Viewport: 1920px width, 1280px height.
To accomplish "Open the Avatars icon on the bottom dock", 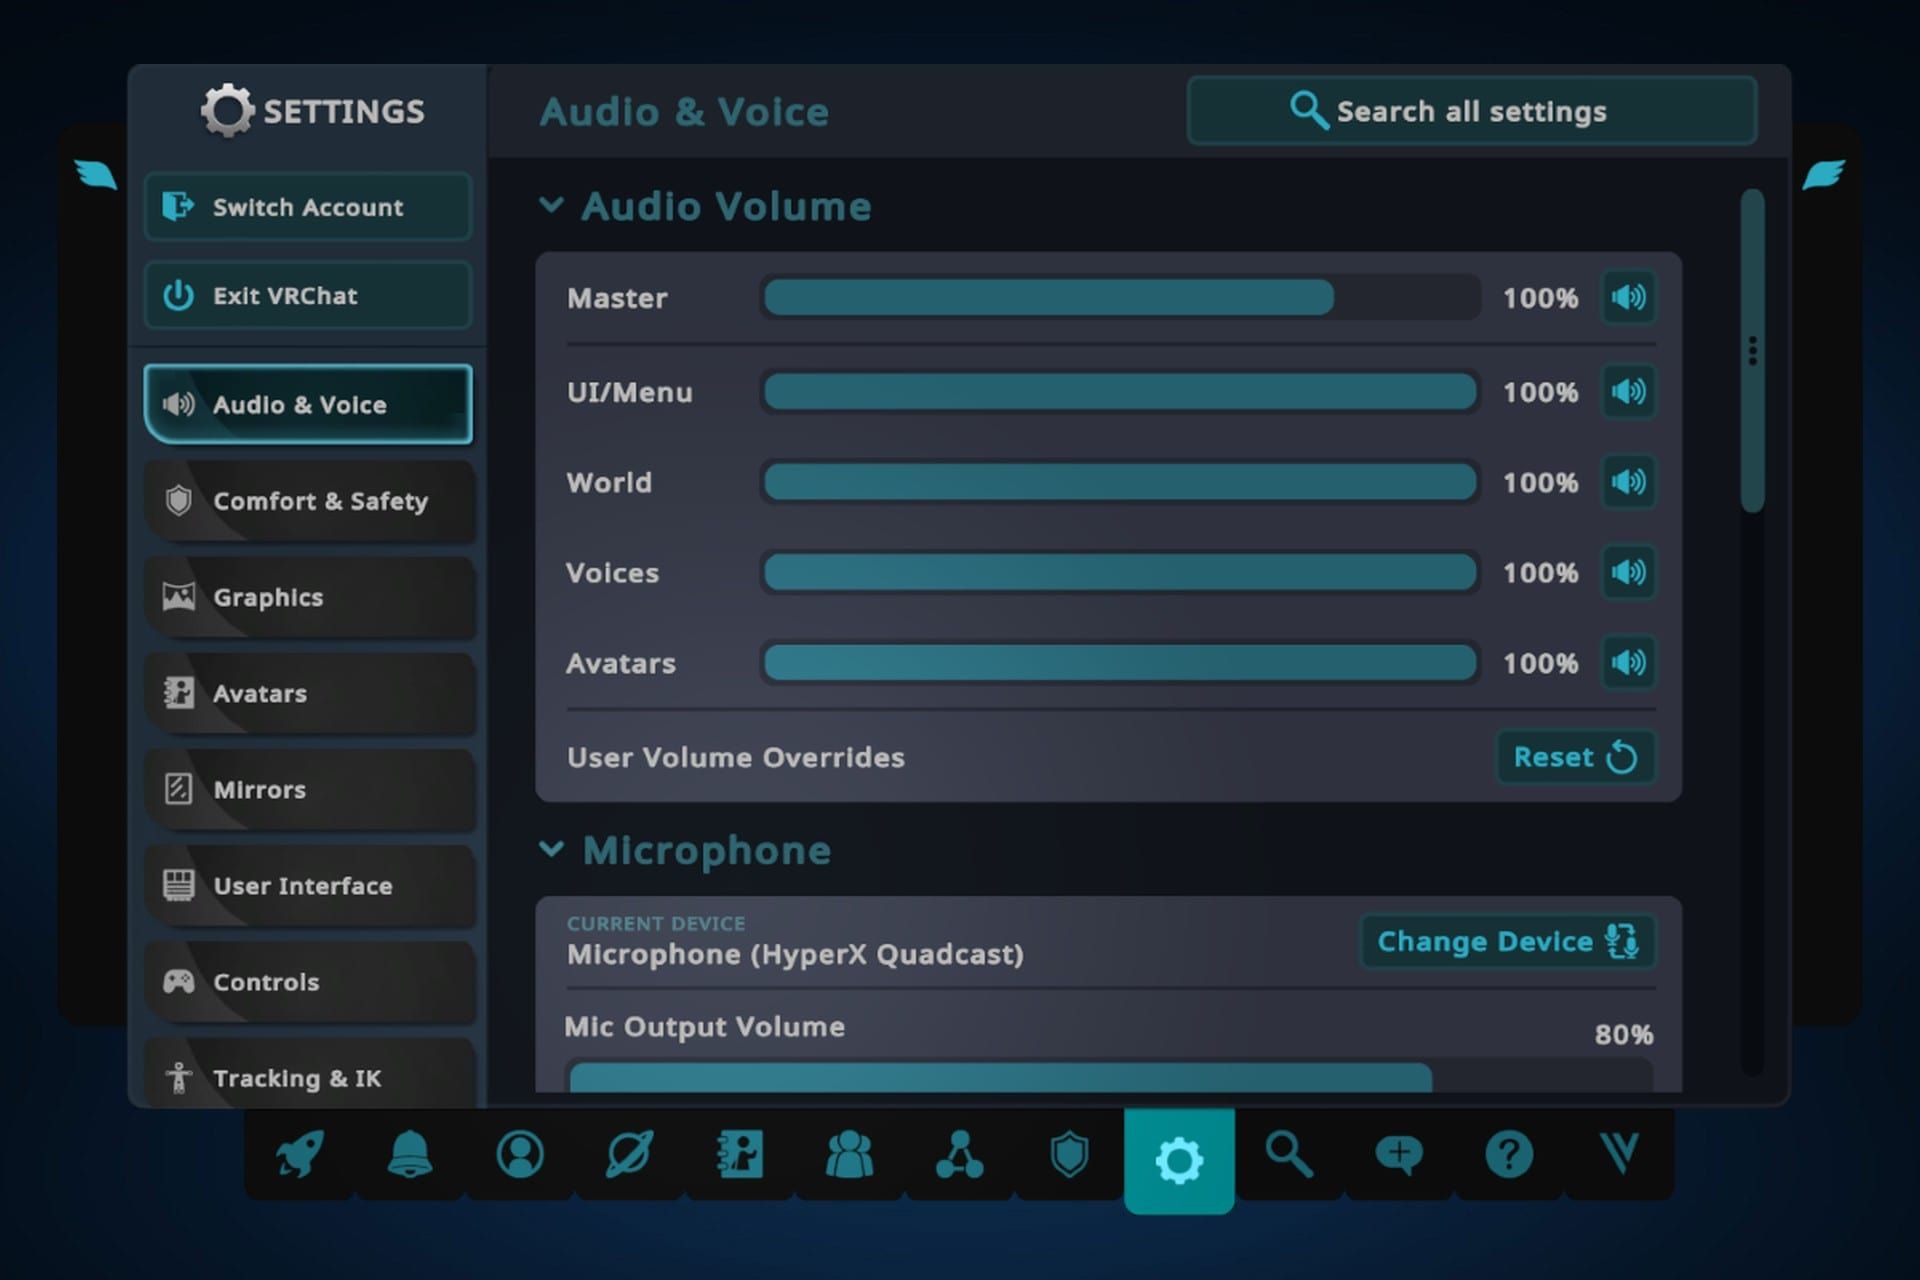I will click(740, 1155).
